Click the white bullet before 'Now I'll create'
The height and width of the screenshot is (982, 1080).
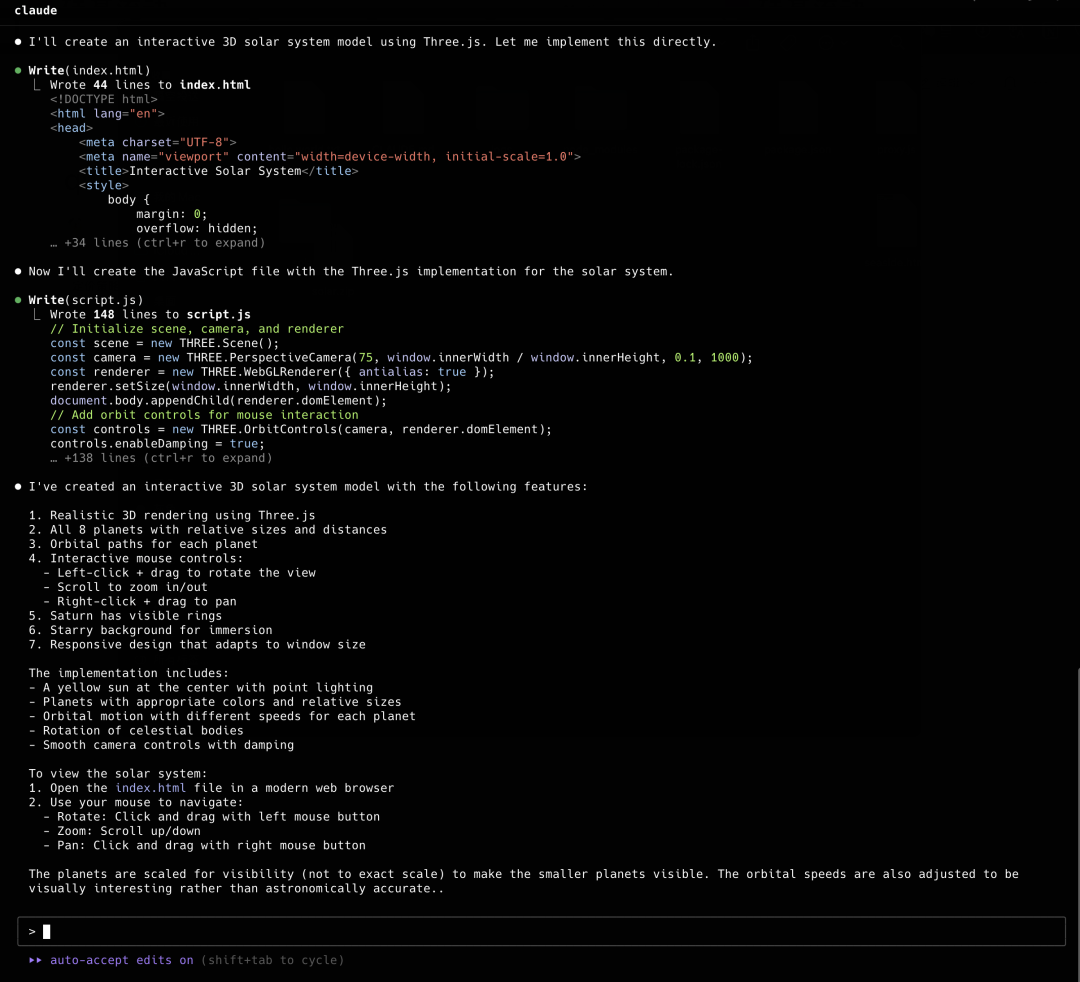(18, 271)
